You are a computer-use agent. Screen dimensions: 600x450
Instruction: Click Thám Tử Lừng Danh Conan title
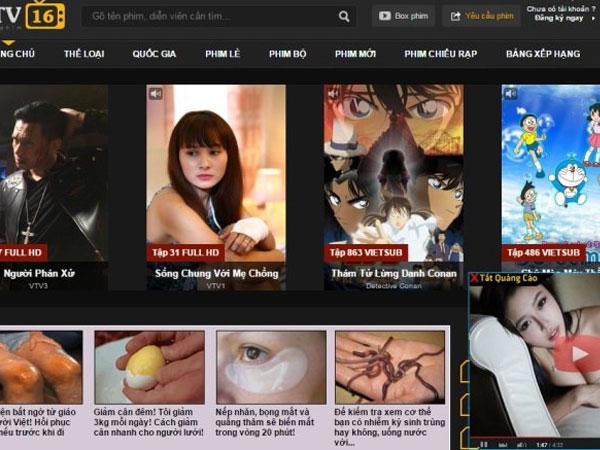click(394, 274)
